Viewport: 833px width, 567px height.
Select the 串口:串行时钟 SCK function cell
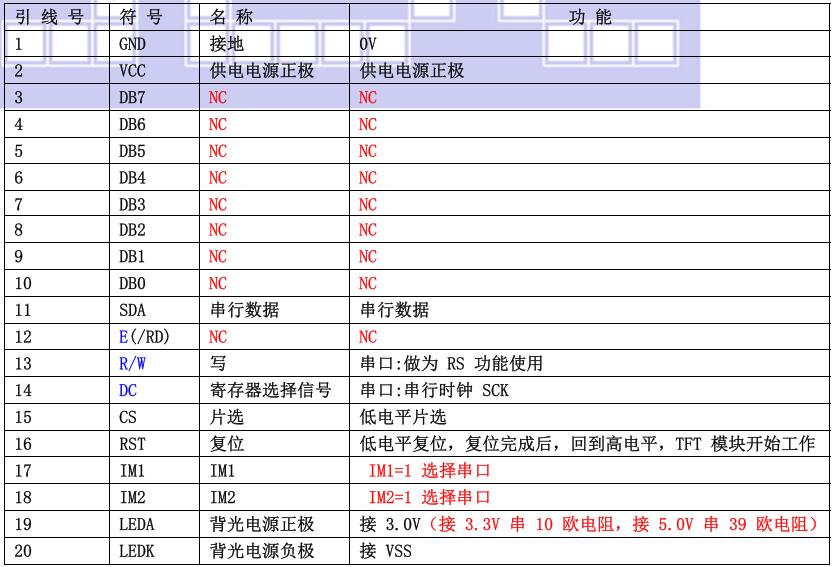(x=434, y=391)
